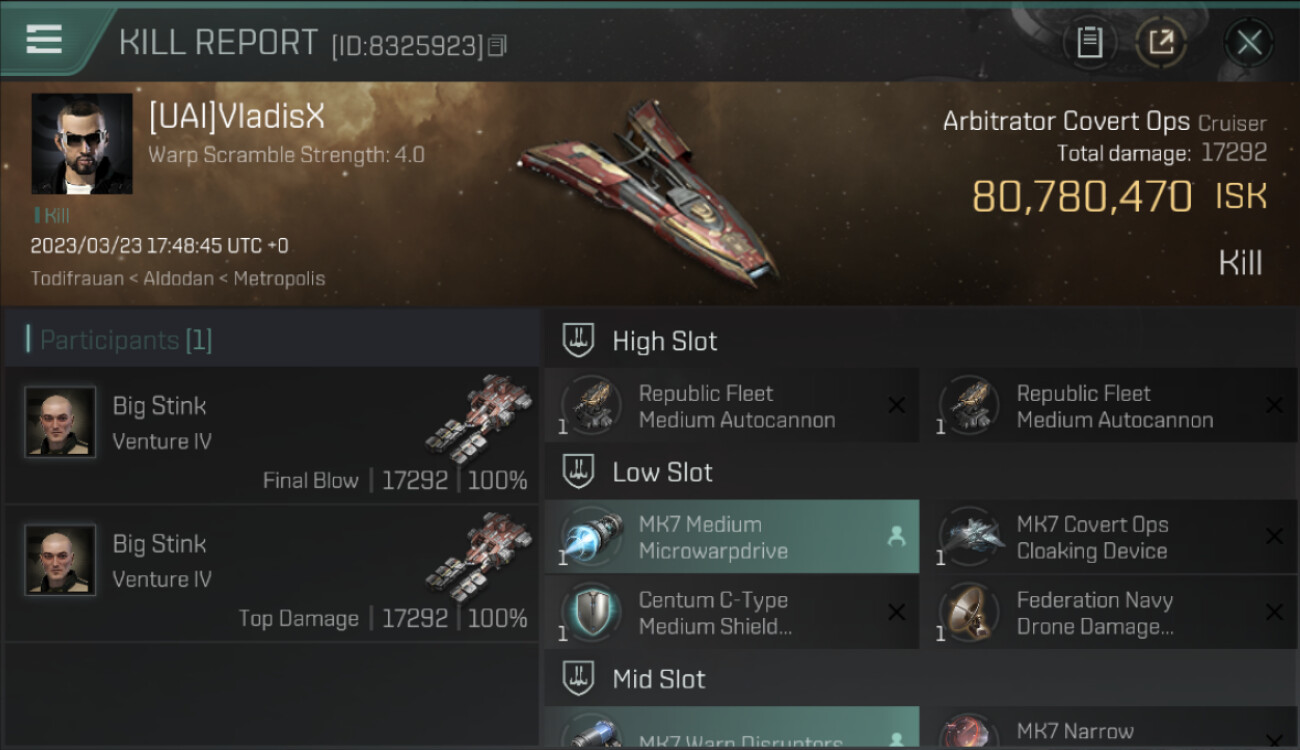Select the second Republic Fleet Medium Autocannon
Viewport: 1300px width, 750px height.
coord(1109,405)
